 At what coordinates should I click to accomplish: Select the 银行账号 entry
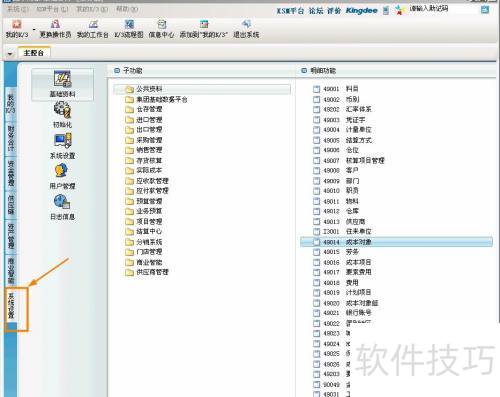coord(342,313)
